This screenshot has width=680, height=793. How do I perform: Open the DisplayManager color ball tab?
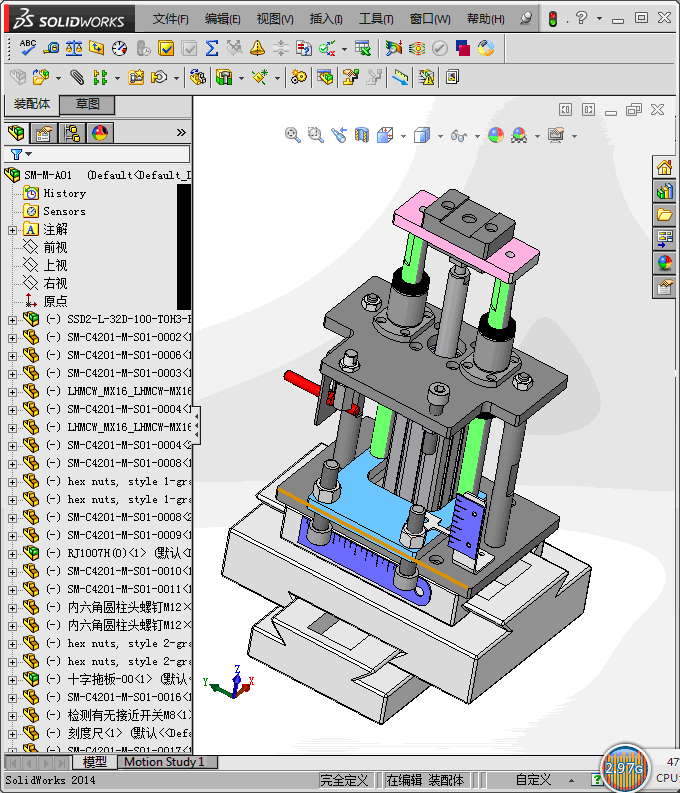100,133
